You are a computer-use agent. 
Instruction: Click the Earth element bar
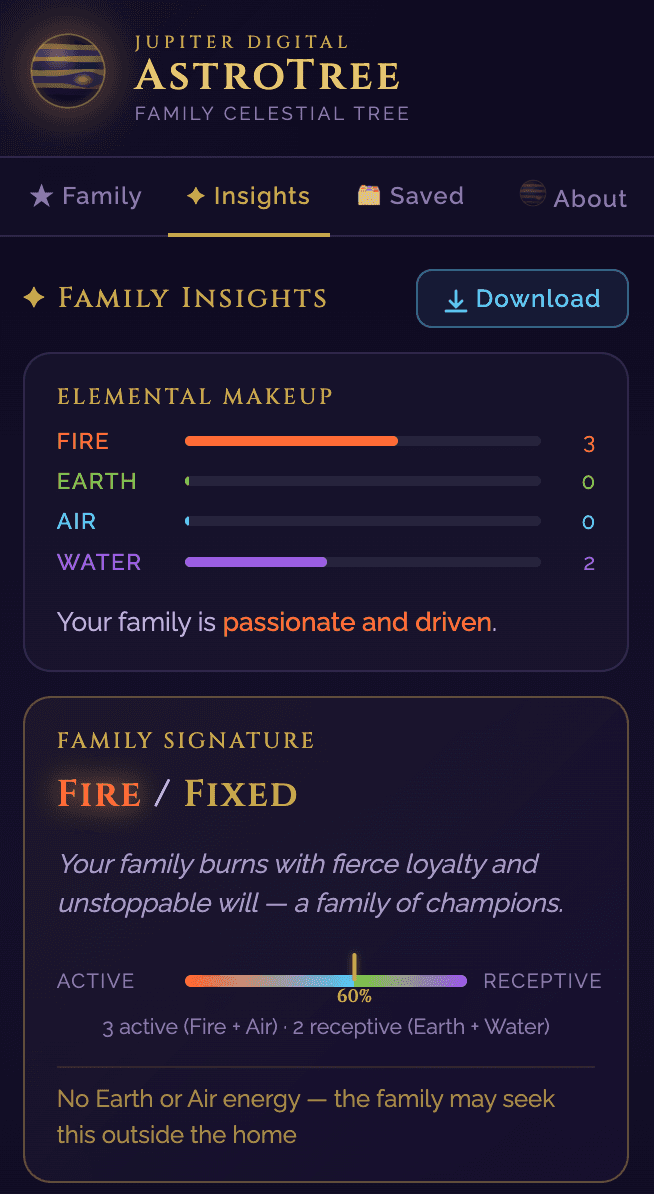click(362, 481)
